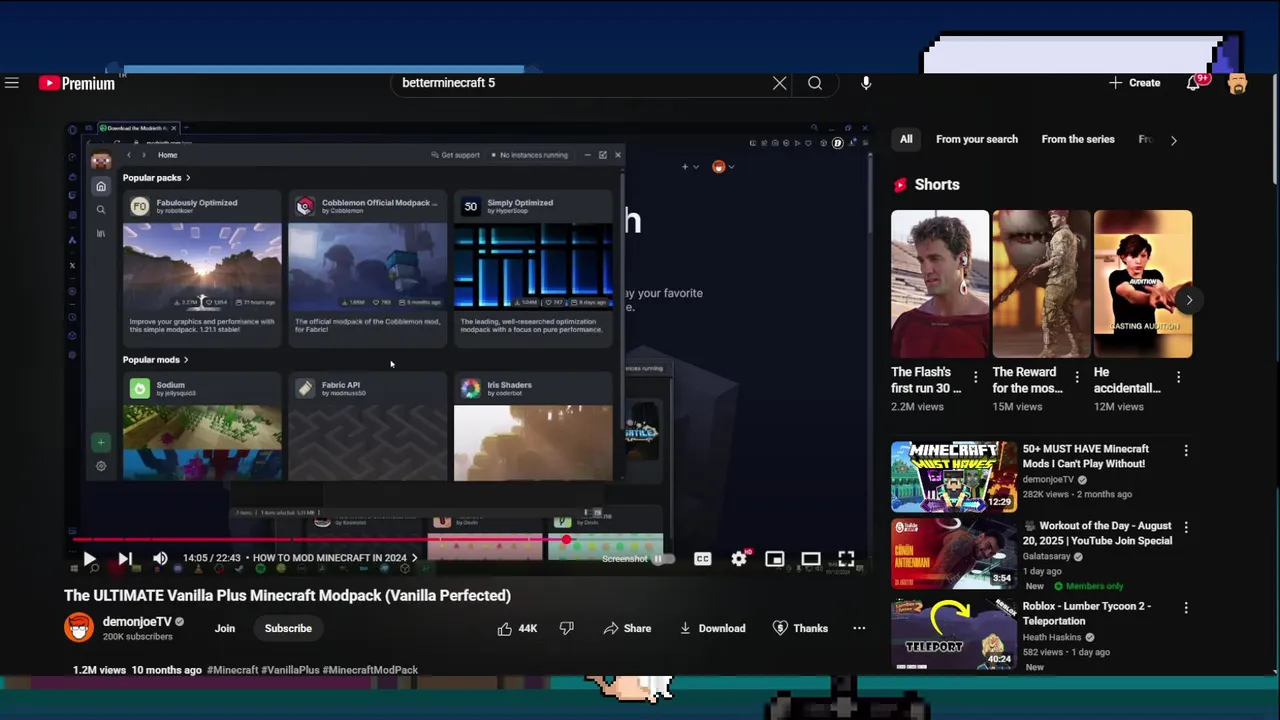Click the Create button
The height and width of the screenshot is (720, 1280).
tap(1135, 83)
